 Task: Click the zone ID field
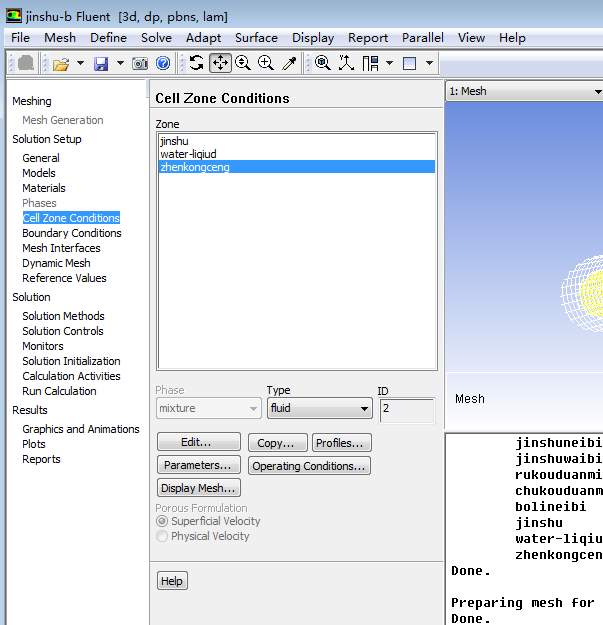[406, 409]
